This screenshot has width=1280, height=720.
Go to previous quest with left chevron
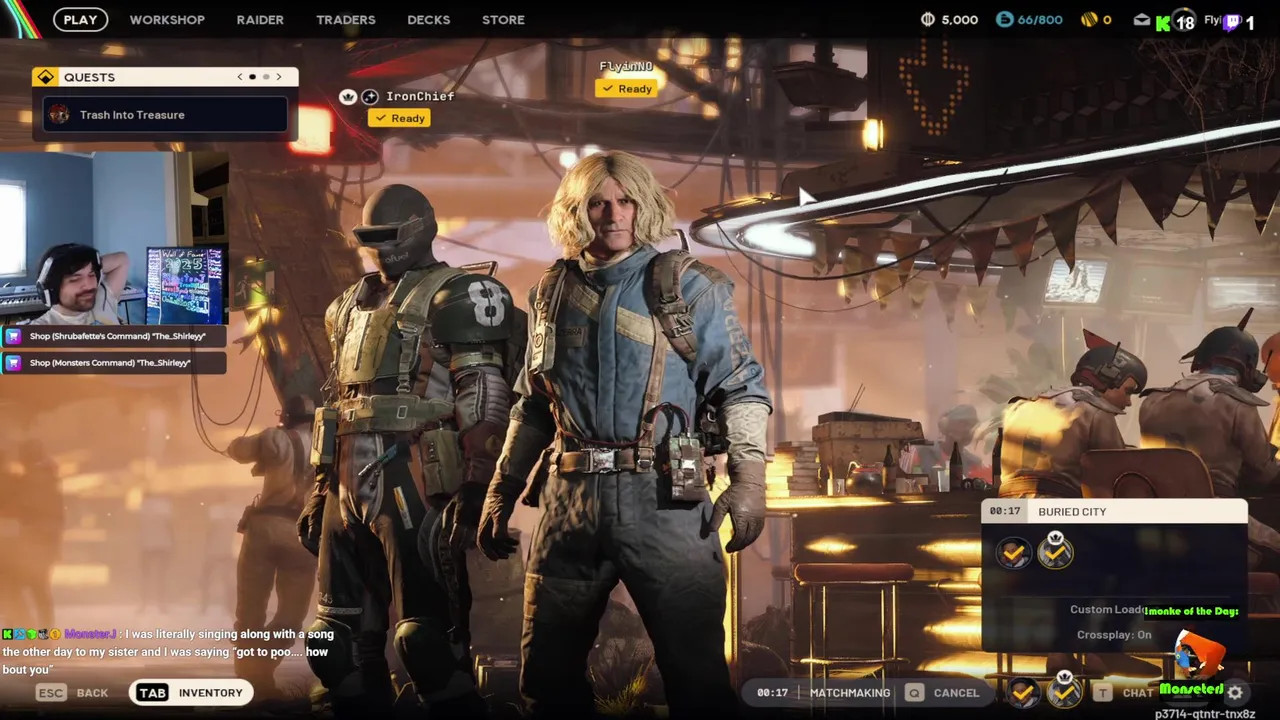click(x=240, y=77)
